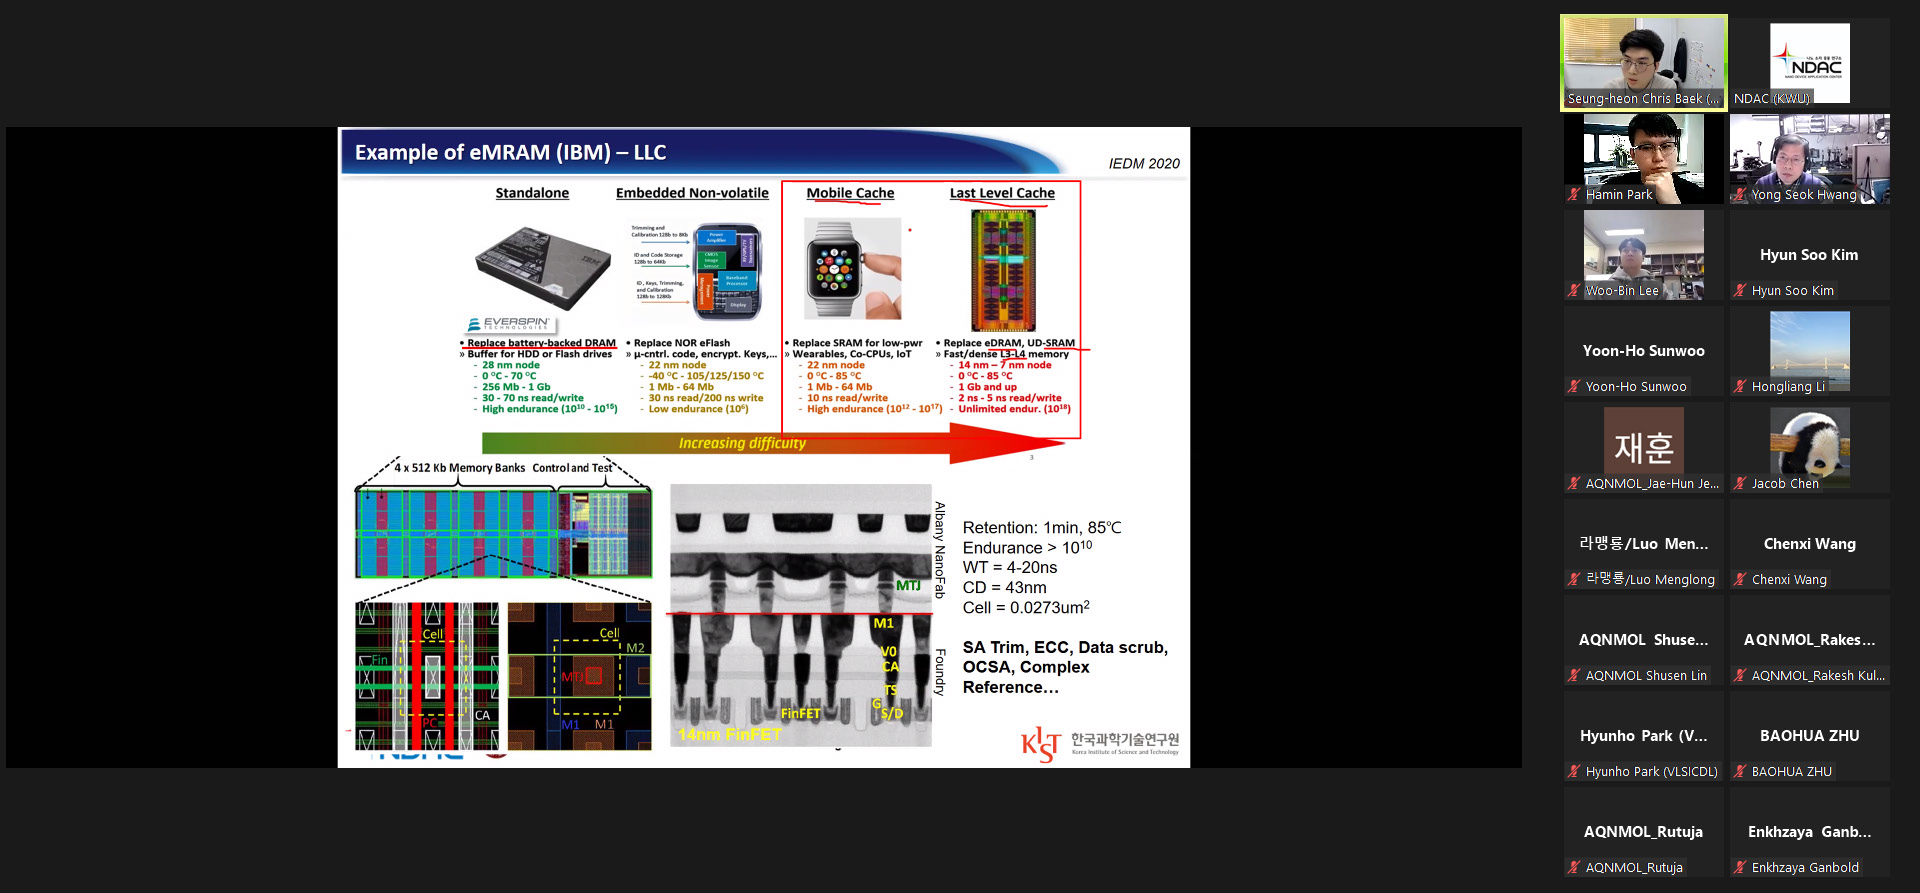This screenshot has height=893, width=1920.
Task: Select the Apple Watch picture under Mobile Cache
Action: point(853,270)
